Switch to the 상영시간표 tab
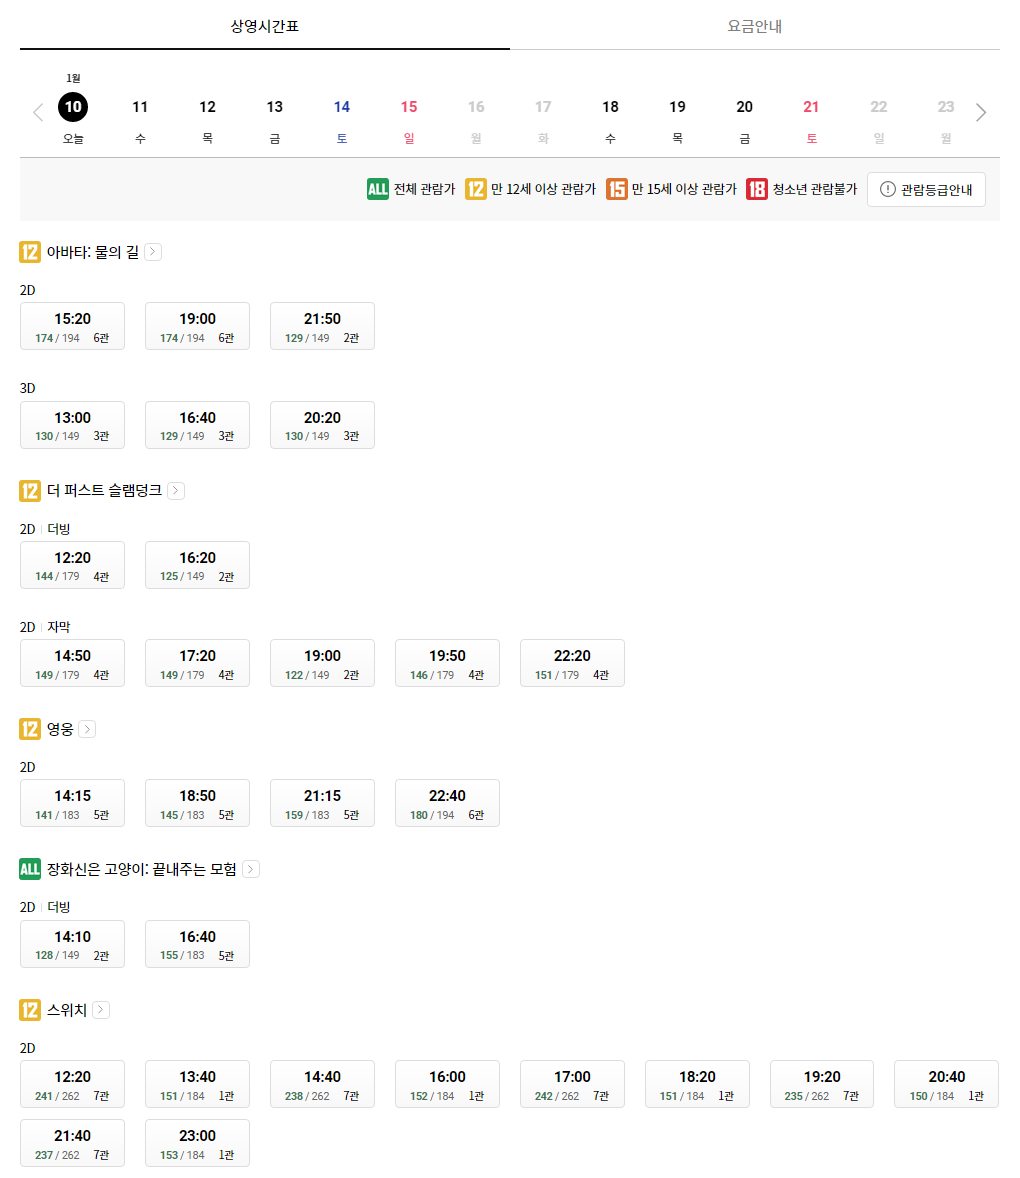This screenshot has height=1178, width=1020. pos(264,26)
